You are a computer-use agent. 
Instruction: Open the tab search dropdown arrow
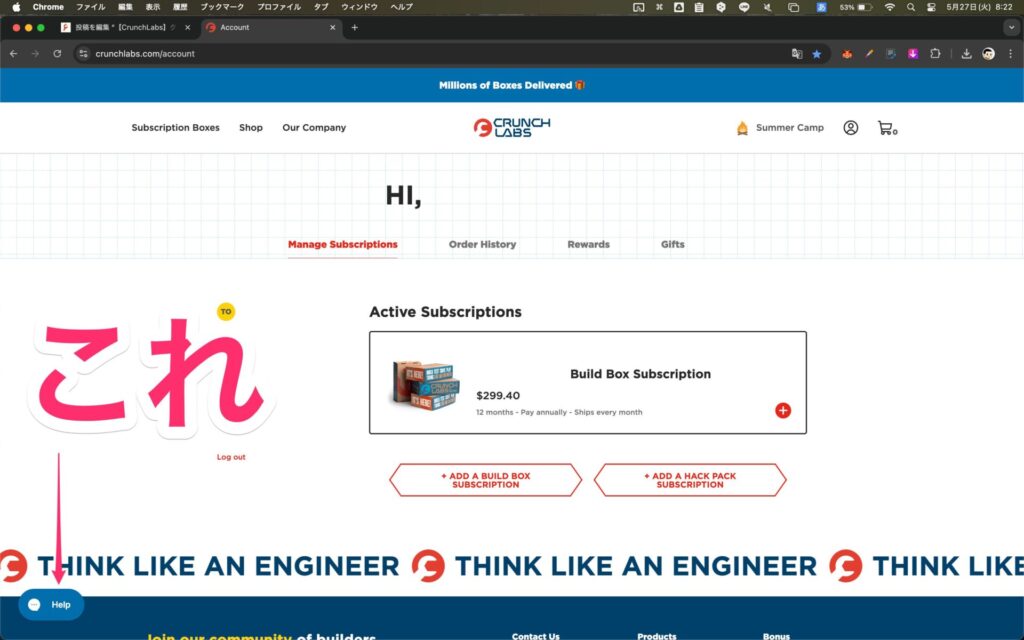pos(1012,27)
